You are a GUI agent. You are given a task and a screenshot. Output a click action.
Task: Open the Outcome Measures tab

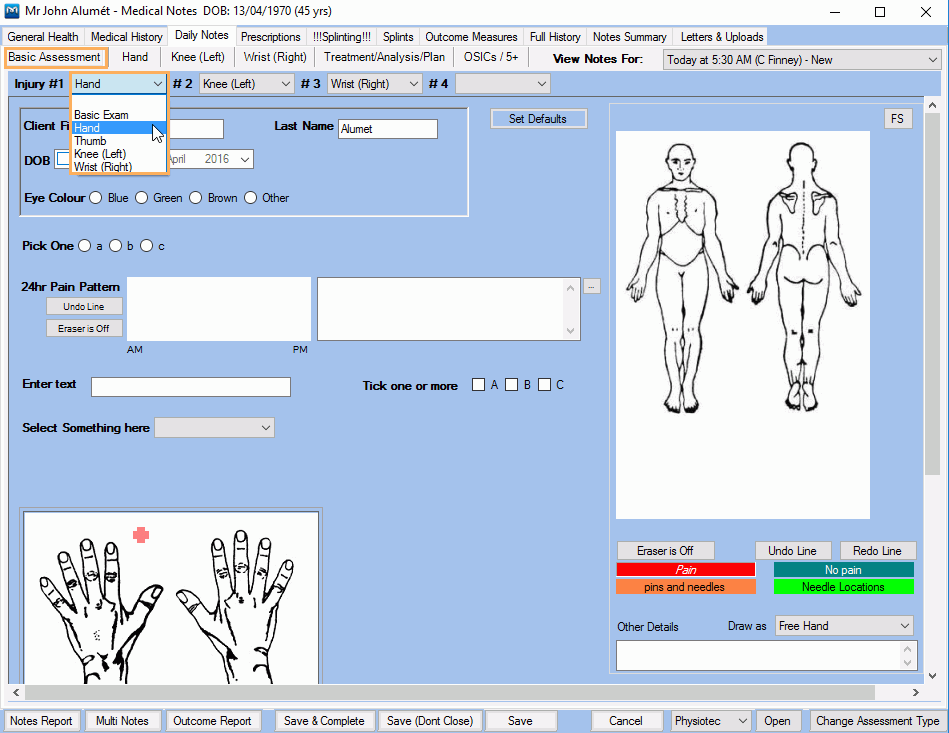(471, 37)
